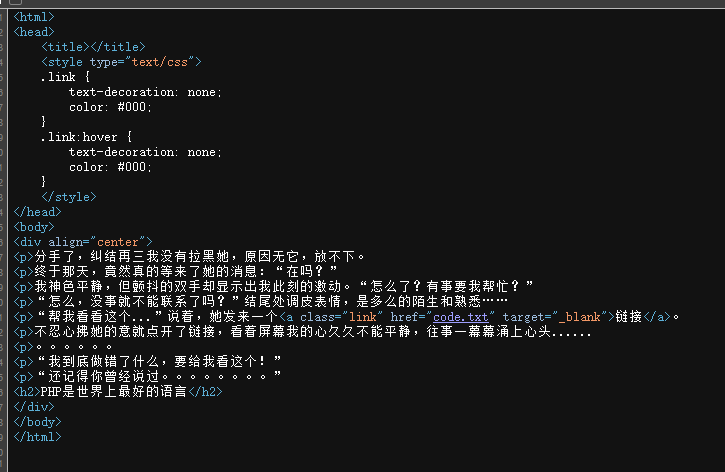The image size is (725, 472).
Task: Click color: #000 under .link:hover rule
Action: point(110,167)
